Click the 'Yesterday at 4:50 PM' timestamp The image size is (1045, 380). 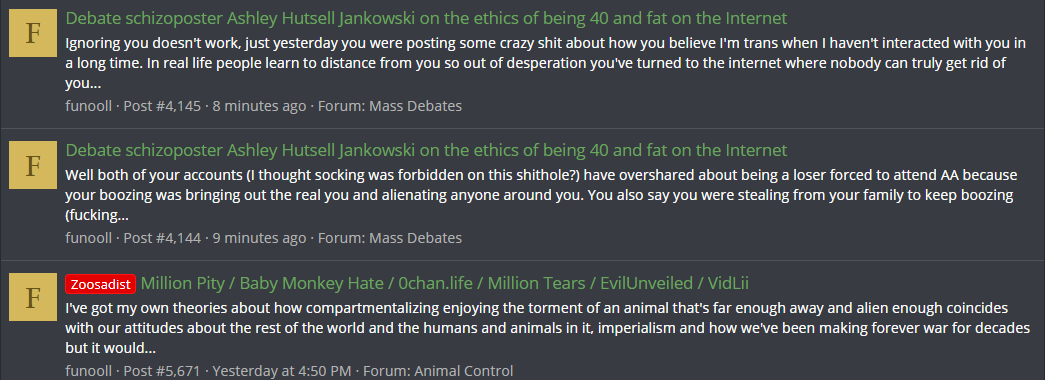[282, 371]
